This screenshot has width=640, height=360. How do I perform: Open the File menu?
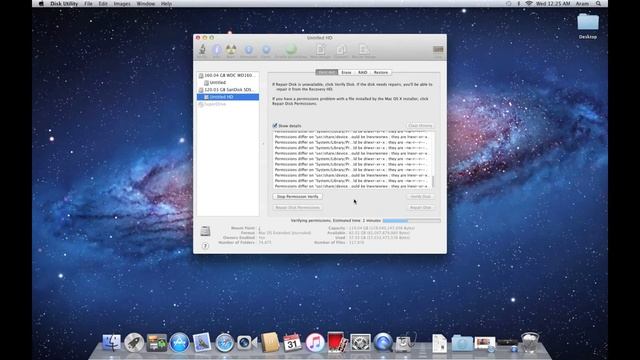88,4
